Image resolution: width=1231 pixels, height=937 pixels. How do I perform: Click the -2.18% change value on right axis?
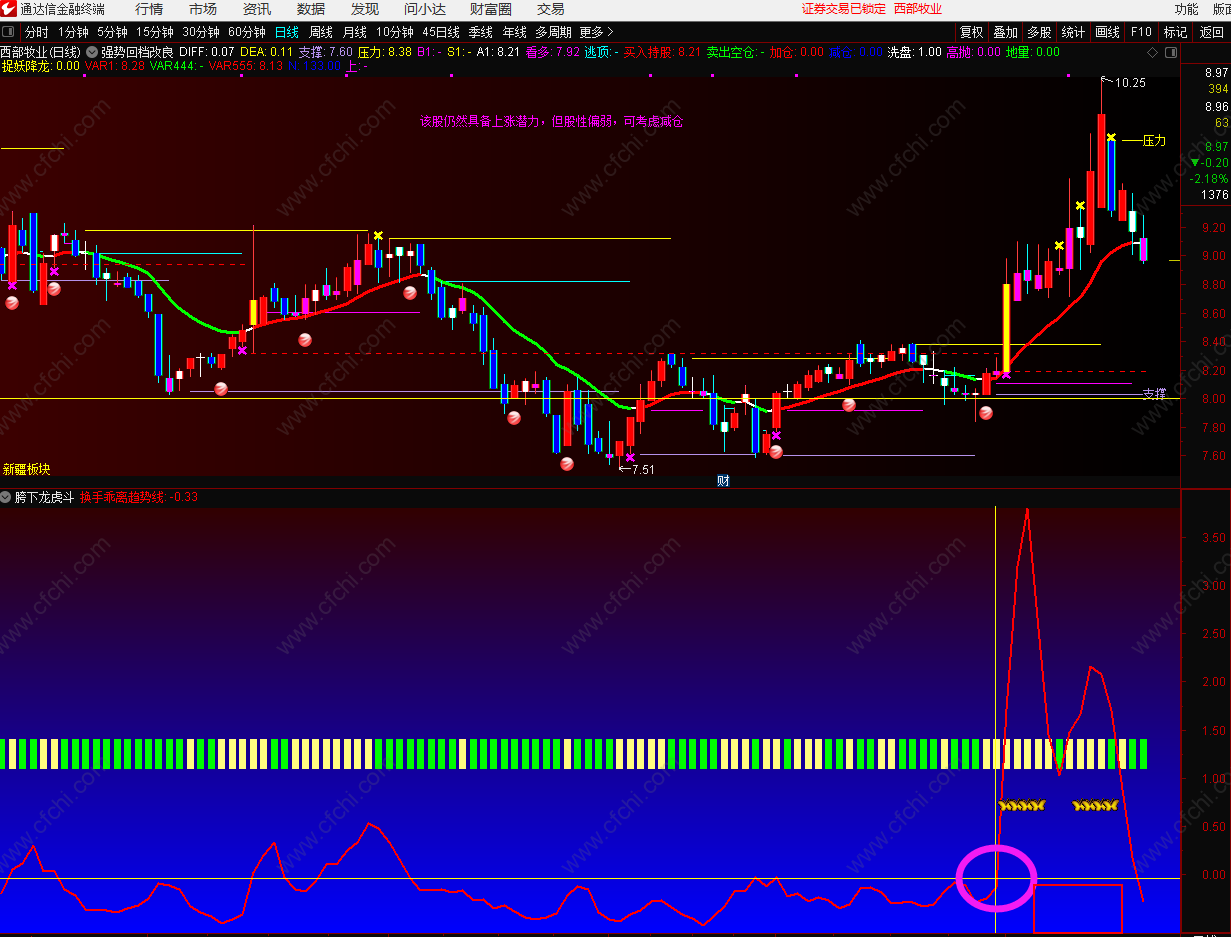(1209, 179)
